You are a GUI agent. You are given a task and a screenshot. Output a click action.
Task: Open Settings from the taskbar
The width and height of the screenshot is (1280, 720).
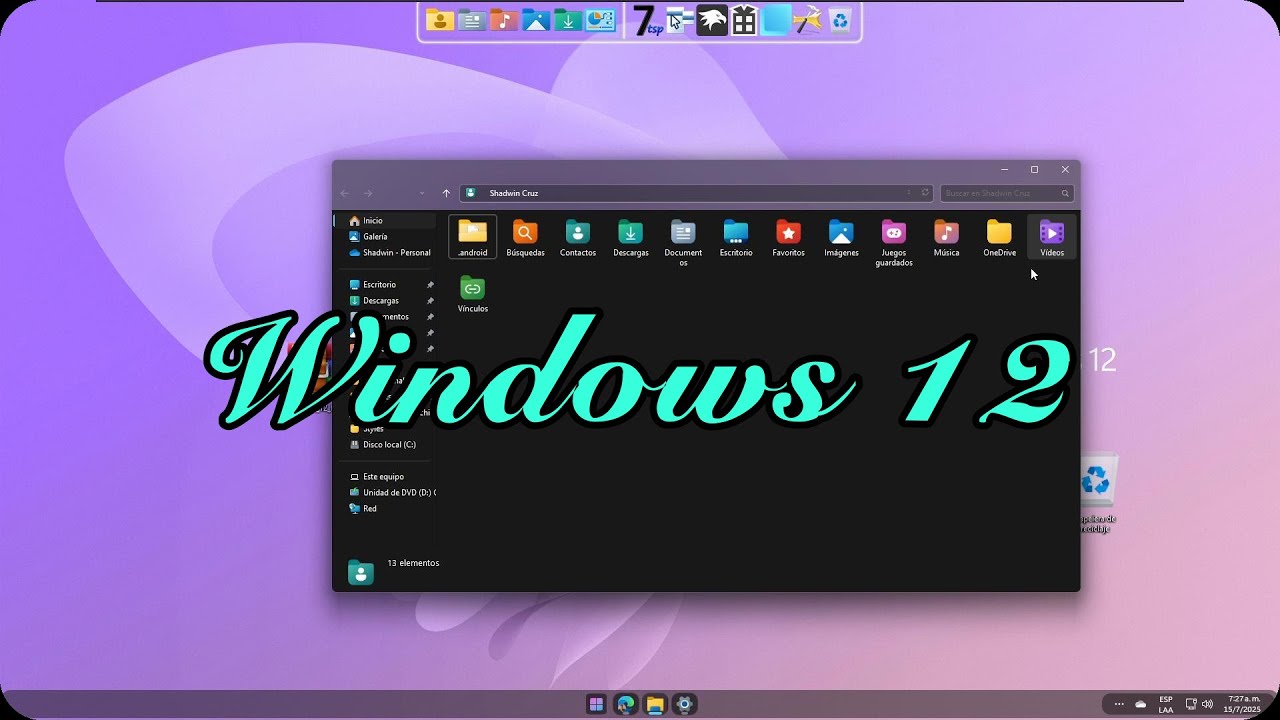click(684, 704)
